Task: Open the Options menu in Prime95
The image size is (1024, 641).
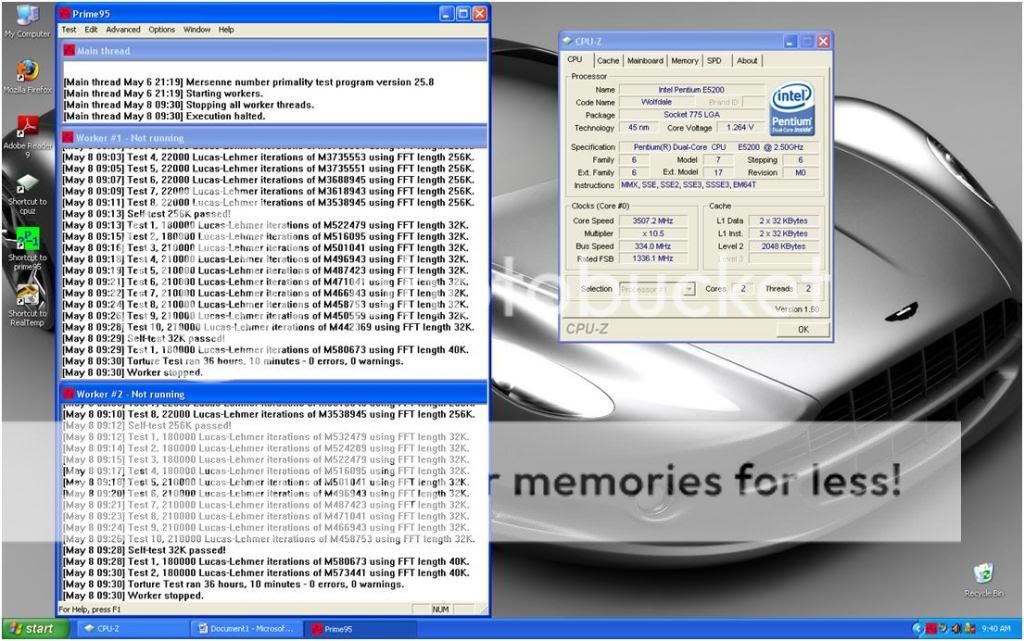Action: (161, 29)
